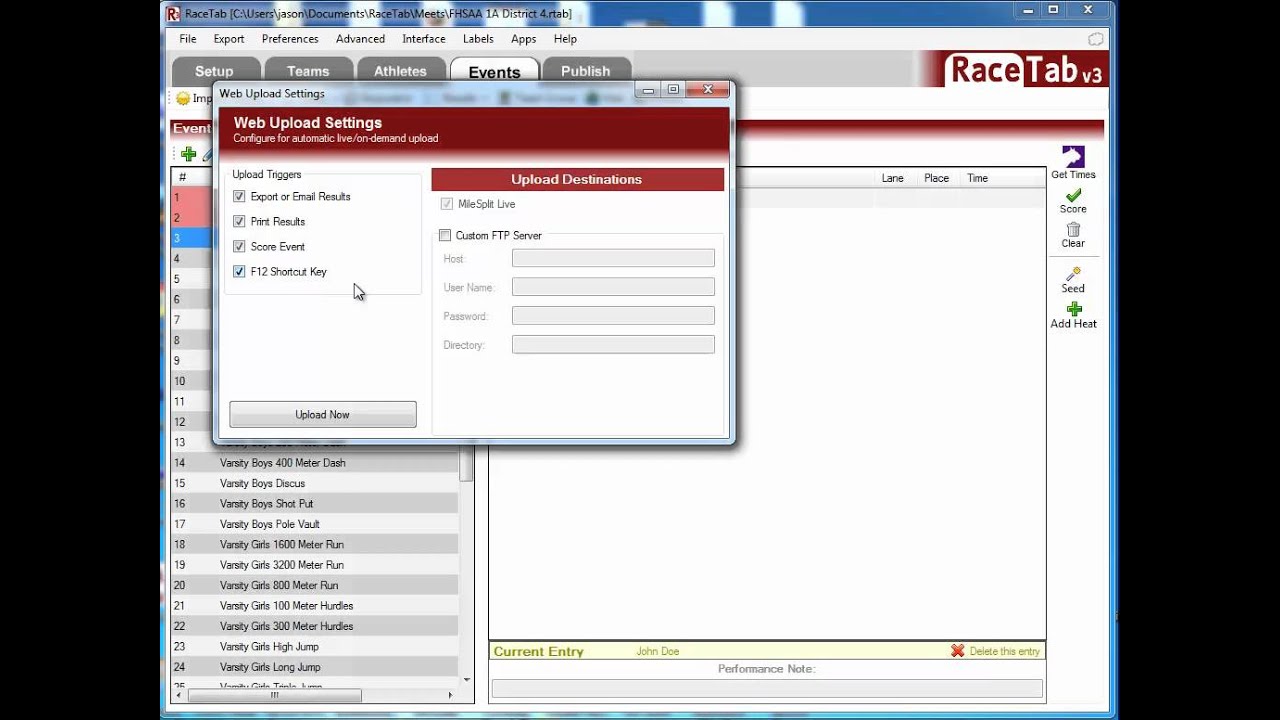Click the Time column header
Screen dimensions: 1280x720
(x=978, y=178)
